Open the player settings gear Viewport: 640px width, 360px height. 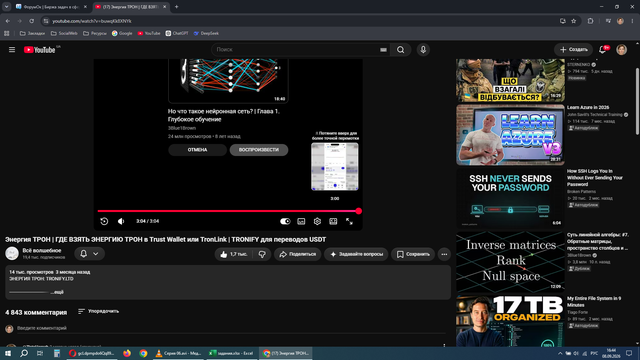point(317,221)
